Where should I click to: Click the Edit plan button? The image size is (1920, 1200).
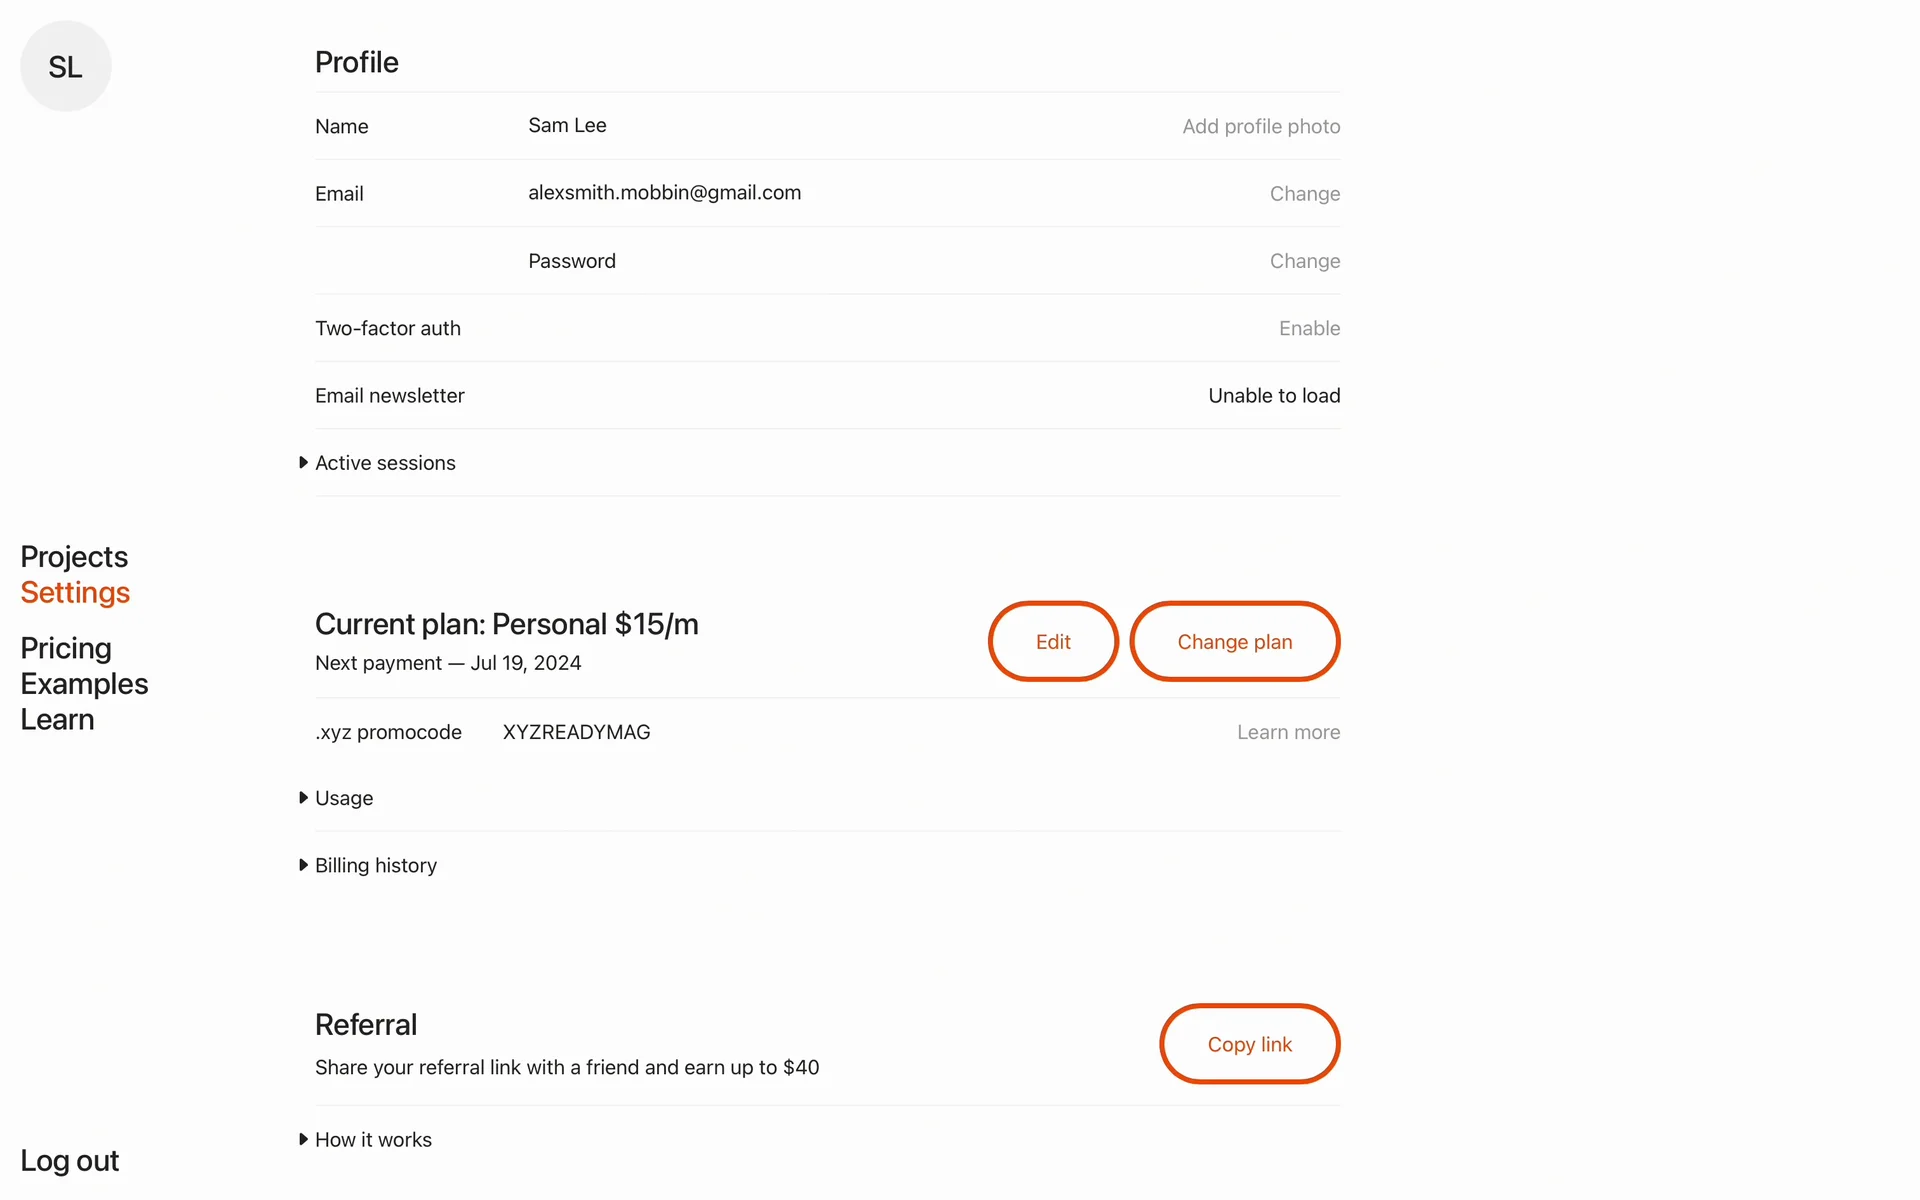pyautogui.click(x=1053, y=642)
